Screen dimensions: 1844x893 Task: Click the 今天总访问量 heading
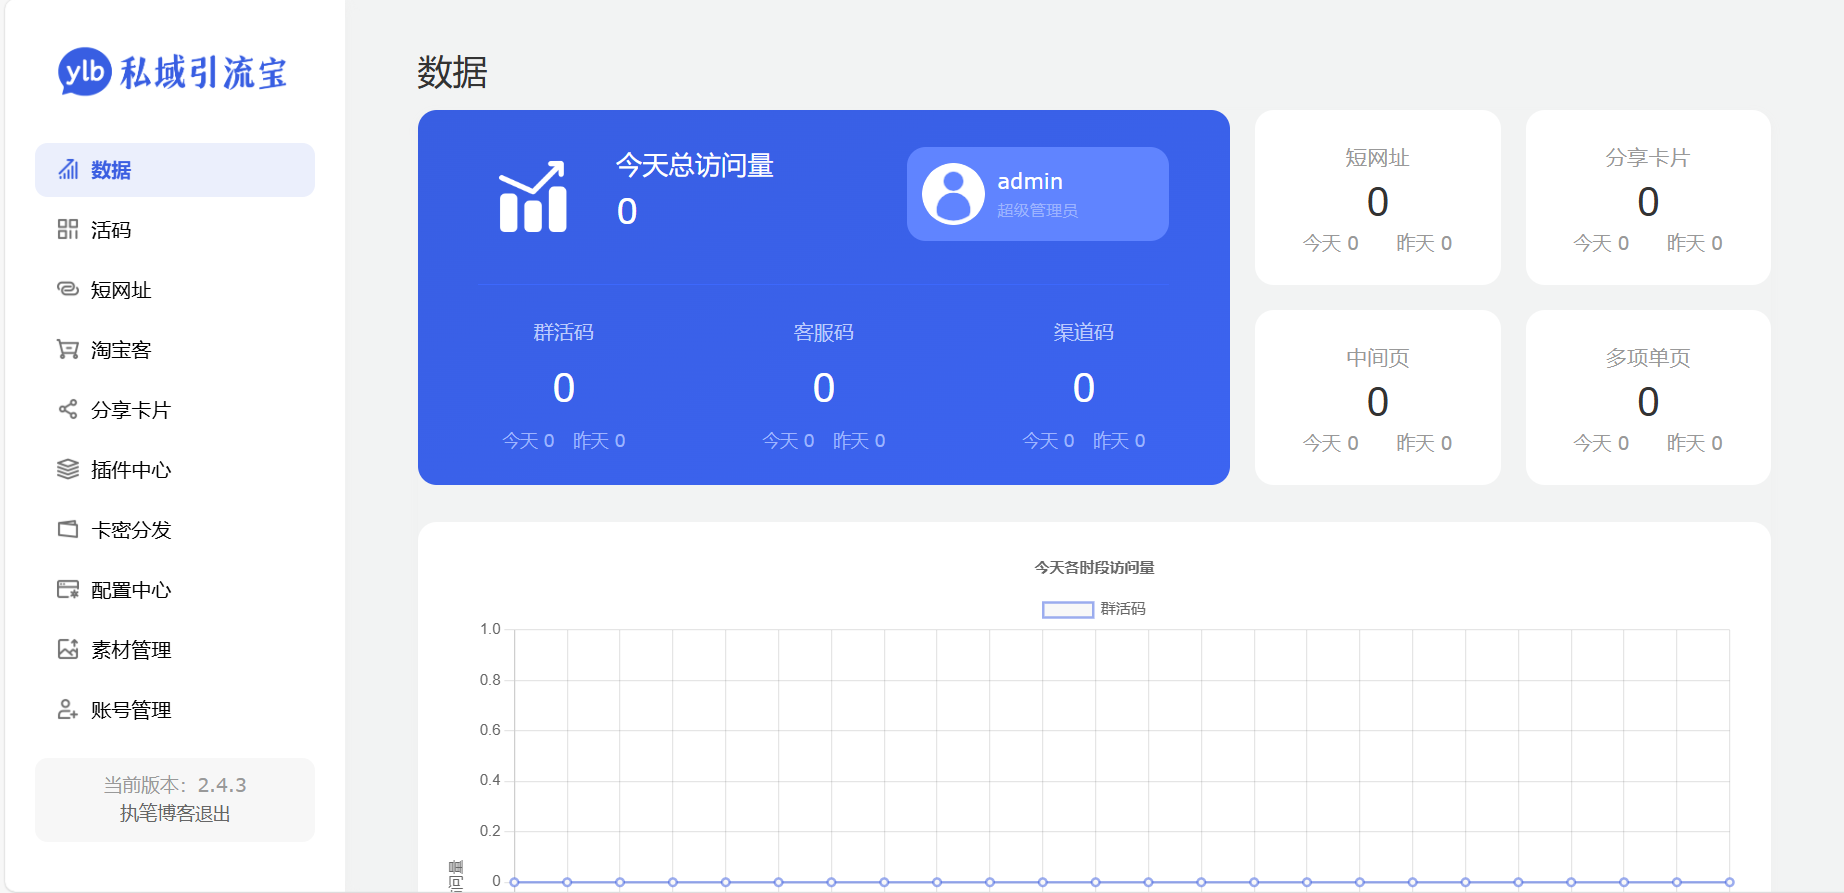tap(695, 165)
